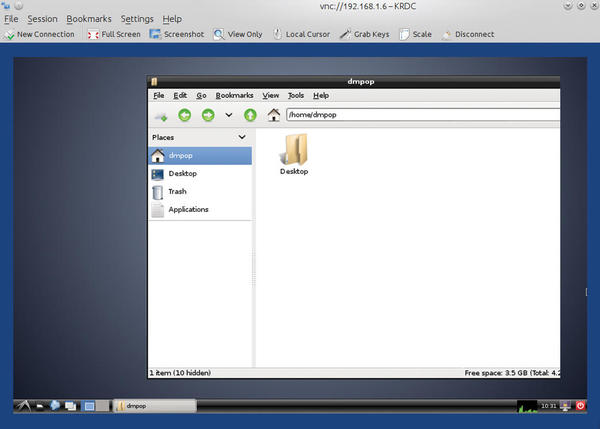Expand the Places dropdown in the side pane
This screenshot has width=600, height=429.
pyautogui.click(x=241, y=137)
